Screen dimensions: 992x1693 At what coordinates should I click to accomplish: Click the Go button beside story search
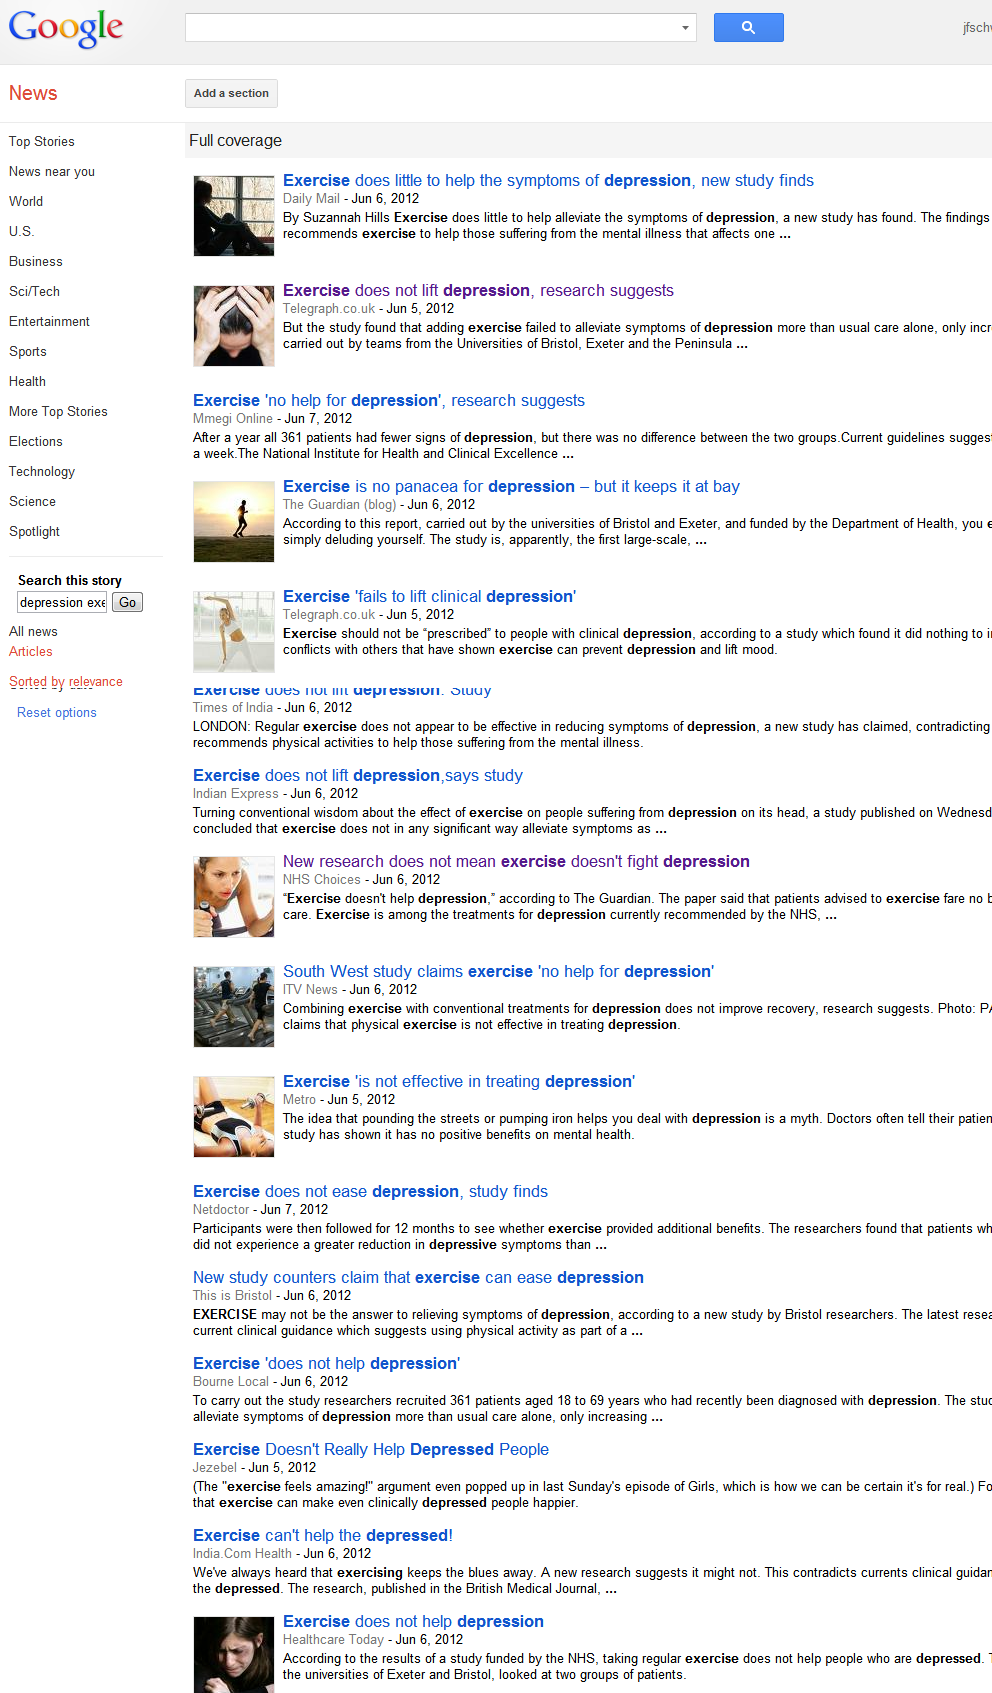(x=127, y=602)
